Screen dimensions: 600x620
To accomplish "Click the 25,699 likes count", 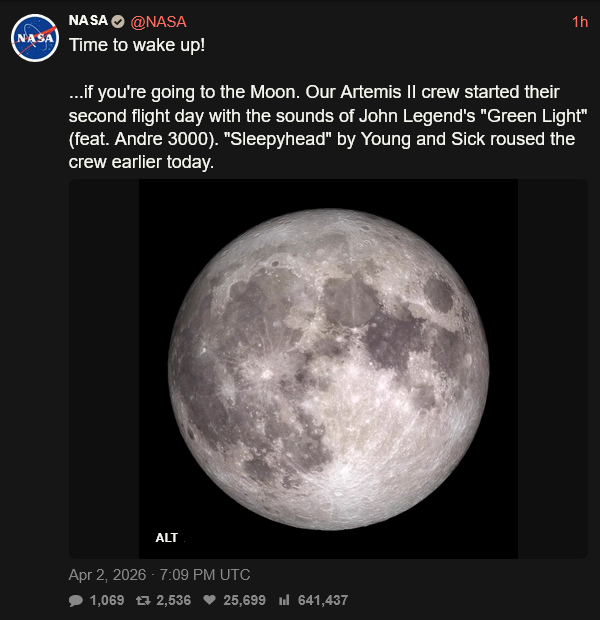I will click(x=244, y=600).
